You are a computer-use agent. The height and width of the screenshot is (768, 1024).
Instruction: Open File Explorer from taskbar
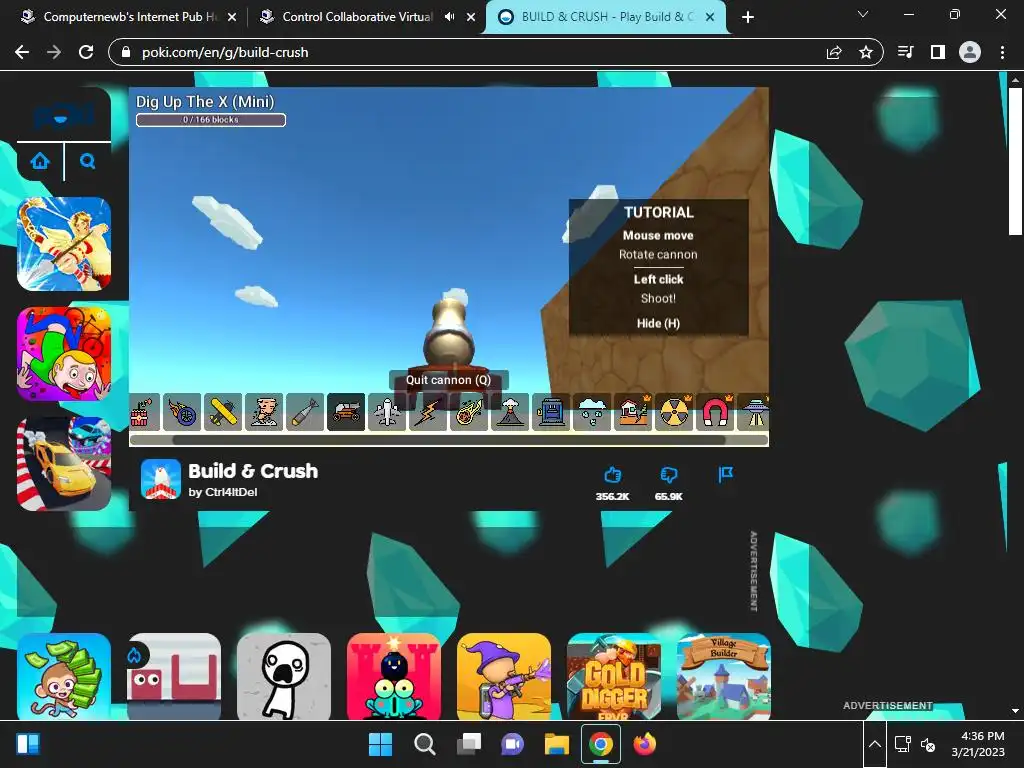point(557,744)
